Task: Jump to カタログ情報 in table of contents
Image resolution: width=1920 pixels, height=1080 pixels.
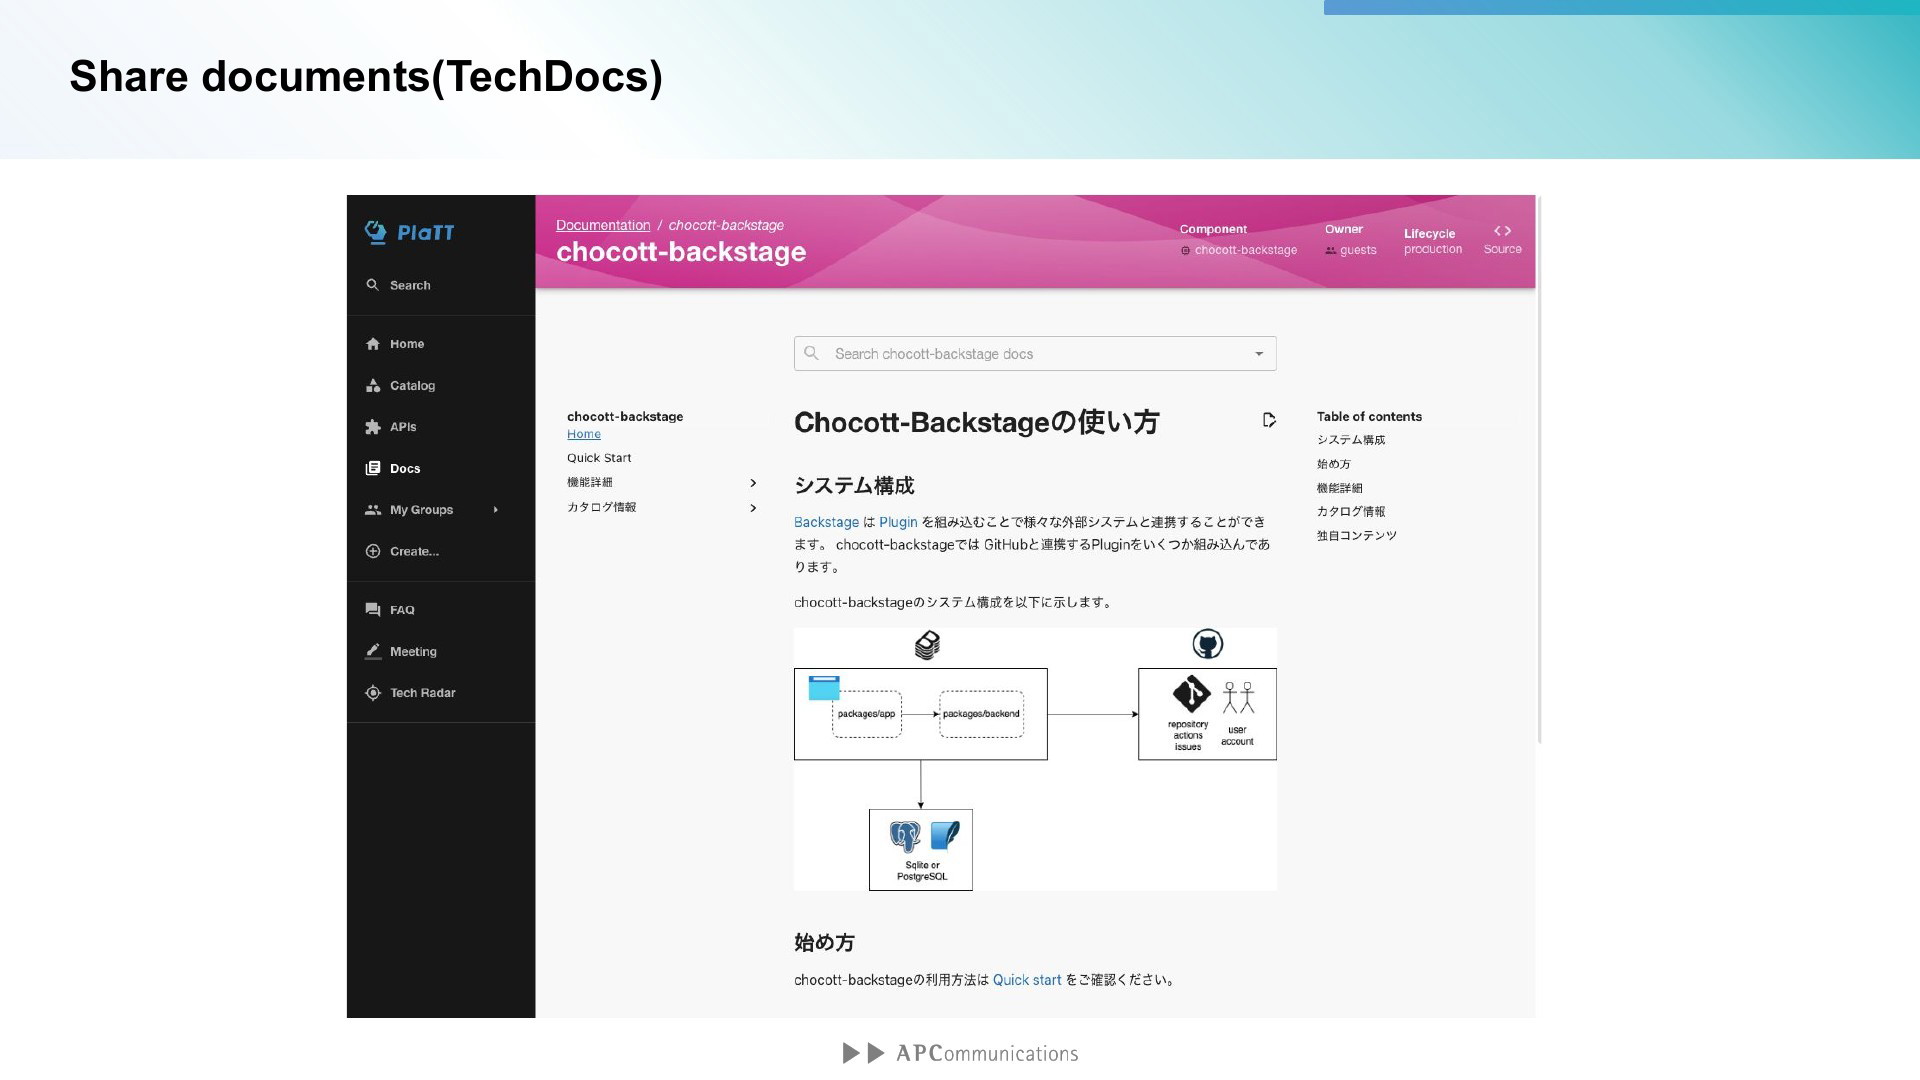Action: tap(1351, 511)
